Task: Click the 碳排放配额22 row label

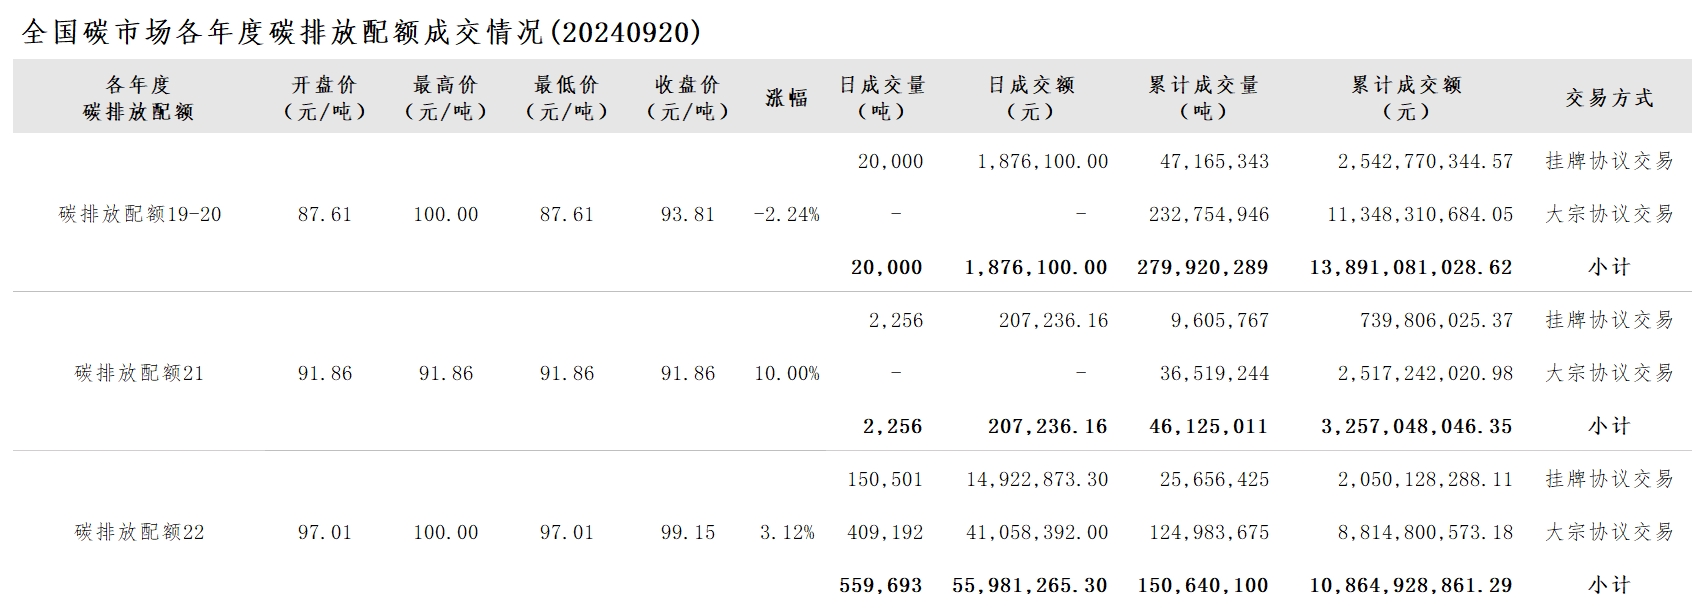Action: (139, 532)
